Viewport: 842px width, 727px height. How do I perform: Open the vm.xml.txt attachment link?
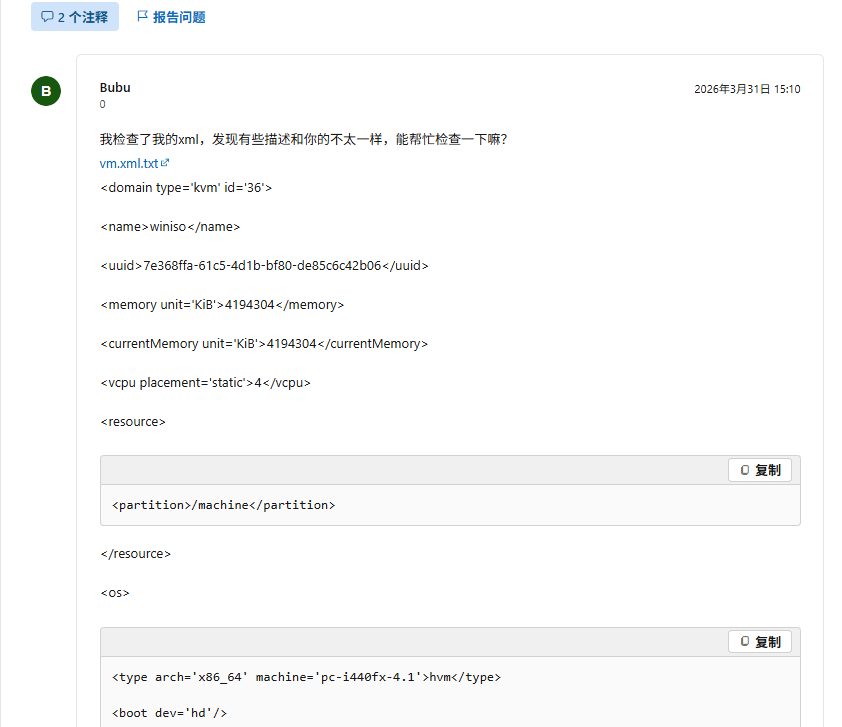coord(129,163)
